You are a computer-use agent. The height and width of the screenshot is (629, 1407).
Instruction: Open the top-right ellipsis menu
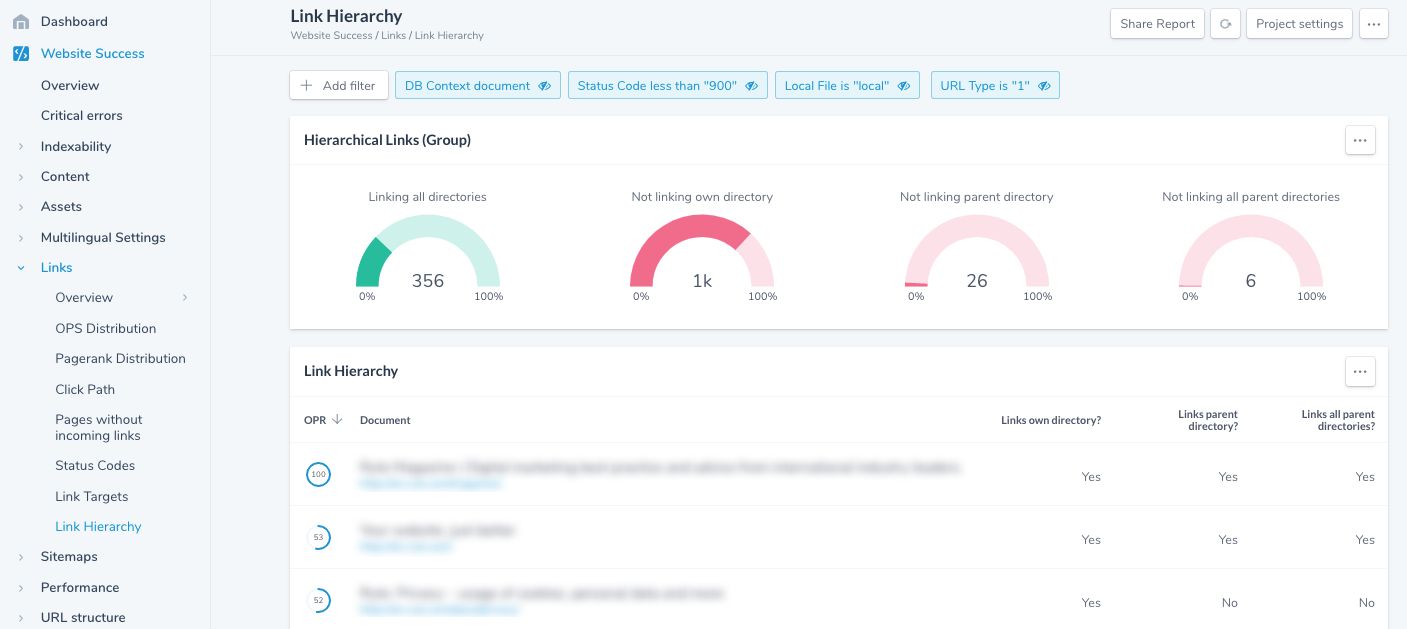click(x=1374, y=24)
